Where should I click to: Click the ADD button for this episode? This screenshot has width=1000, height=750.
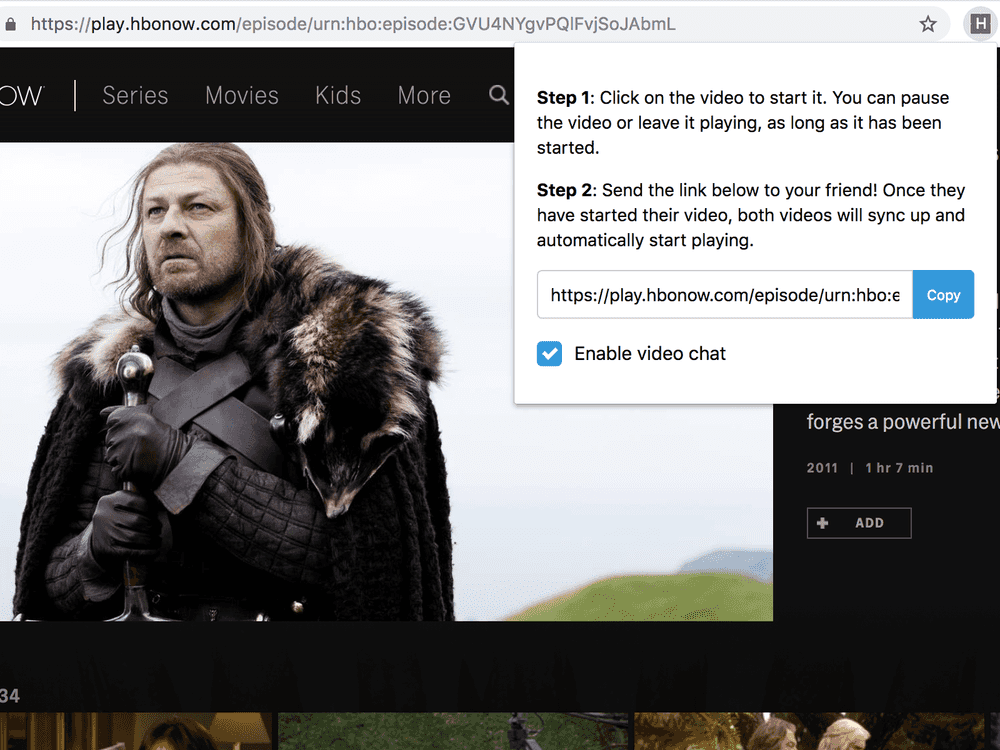(x=859, y=523)
